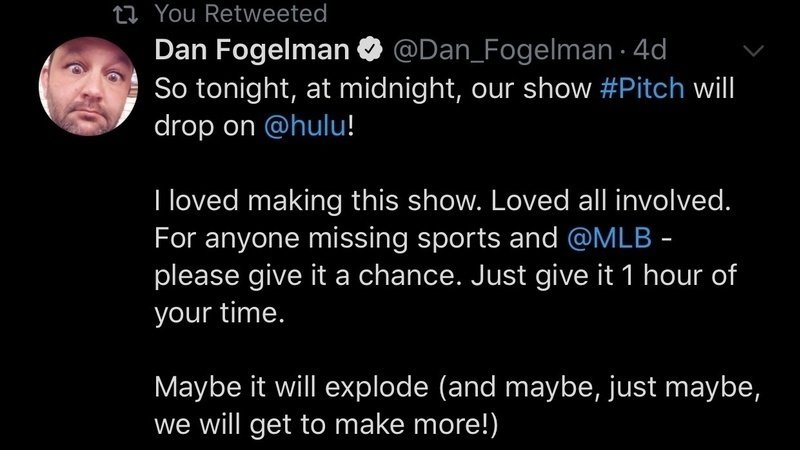Click the words "your time."
Screen dimensions: 800x450
(213, 311)
